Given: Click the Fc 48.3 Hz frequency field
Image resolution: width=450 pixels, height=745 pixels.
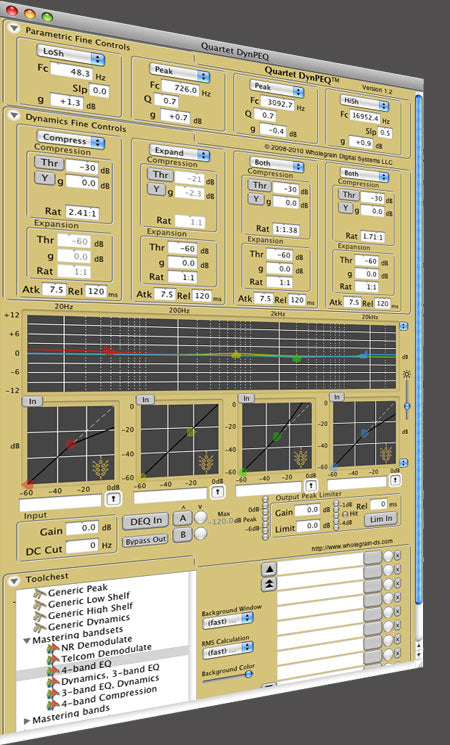Looking at the screenshot, I should pos(71,72).
